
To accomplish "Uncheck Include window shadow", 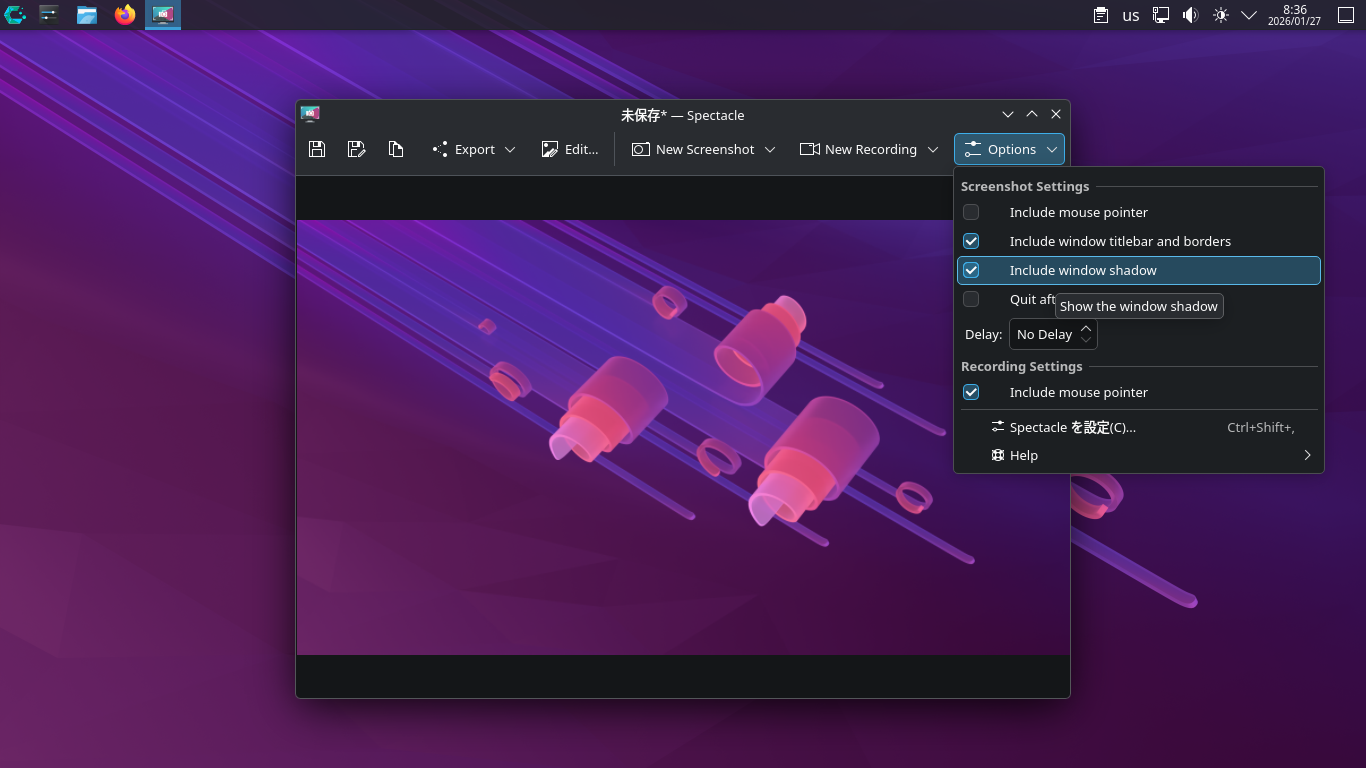I will tap(971, 270).
